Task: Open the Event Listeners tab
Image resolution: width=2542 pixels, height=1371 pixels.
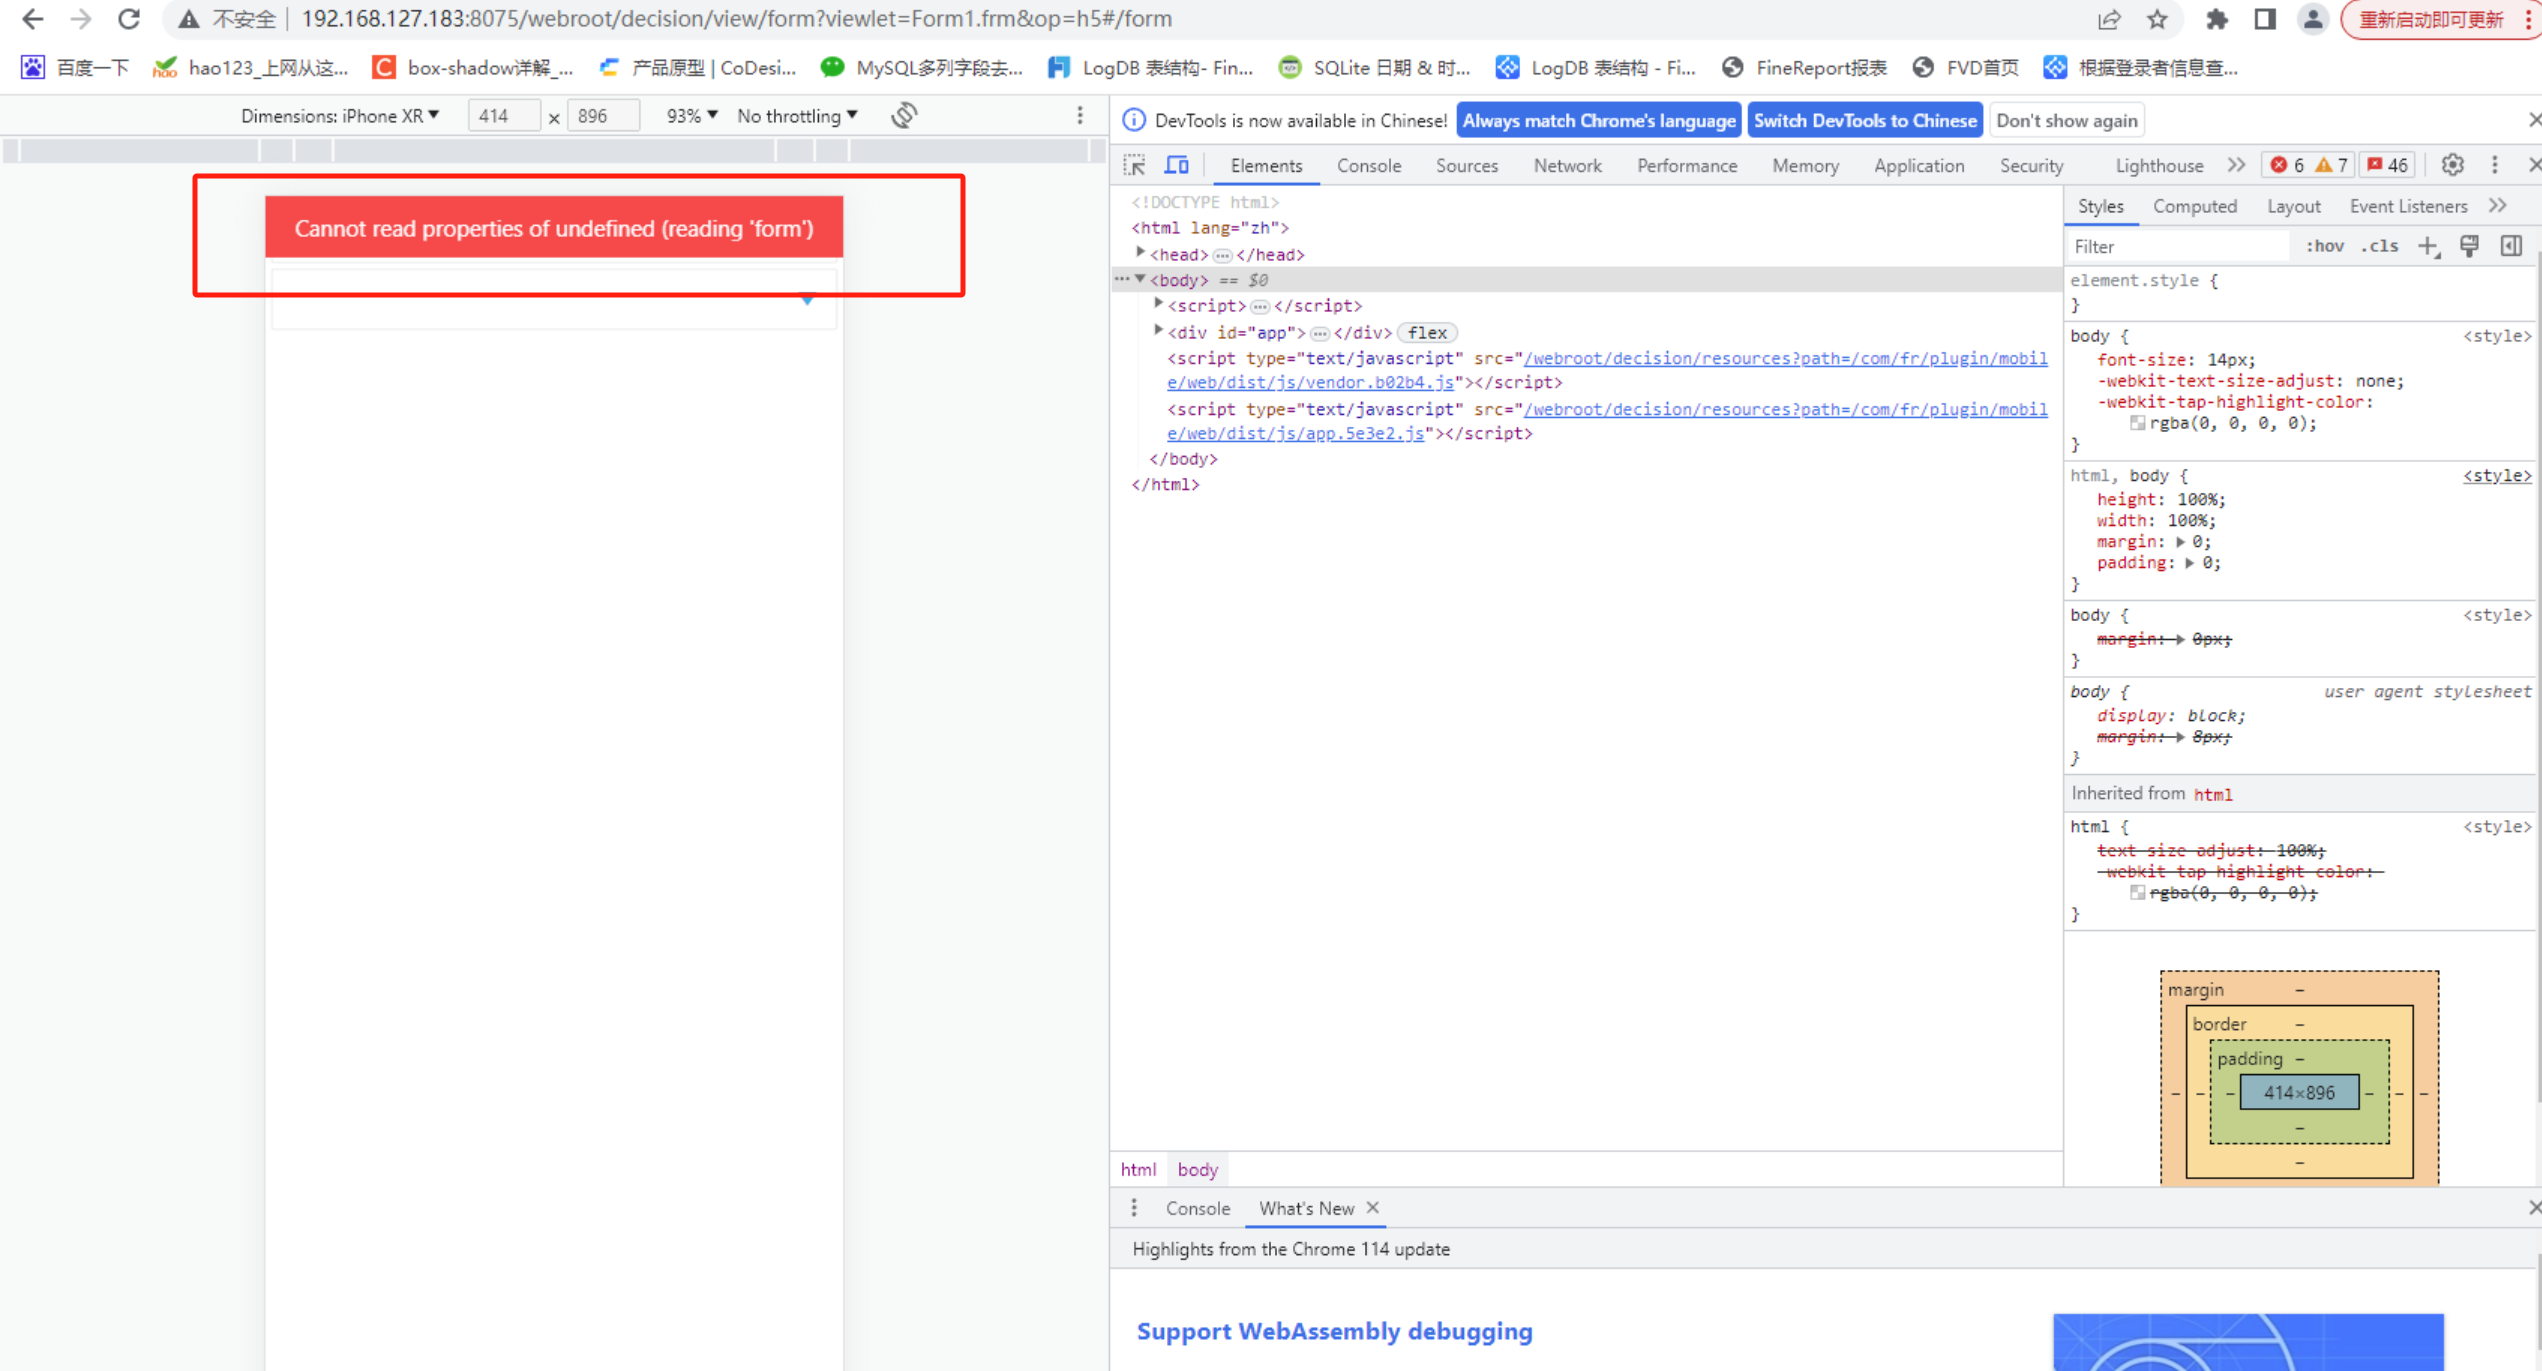Action: click(x=2408, y=206)
